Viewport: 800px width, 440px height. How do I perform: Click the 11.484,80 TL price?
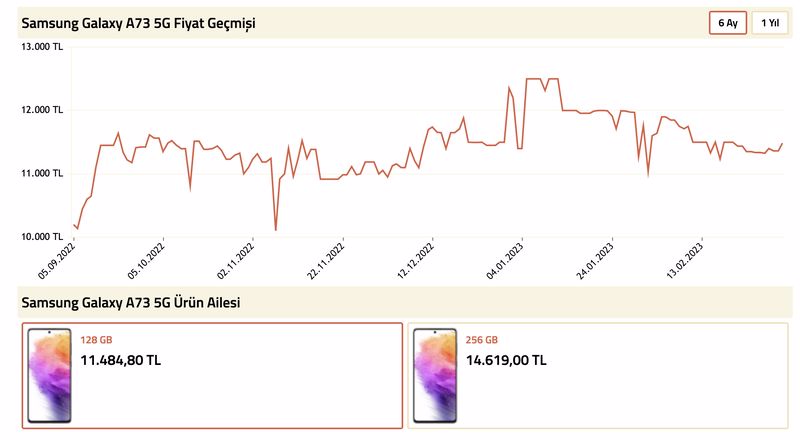coord(120,360)
